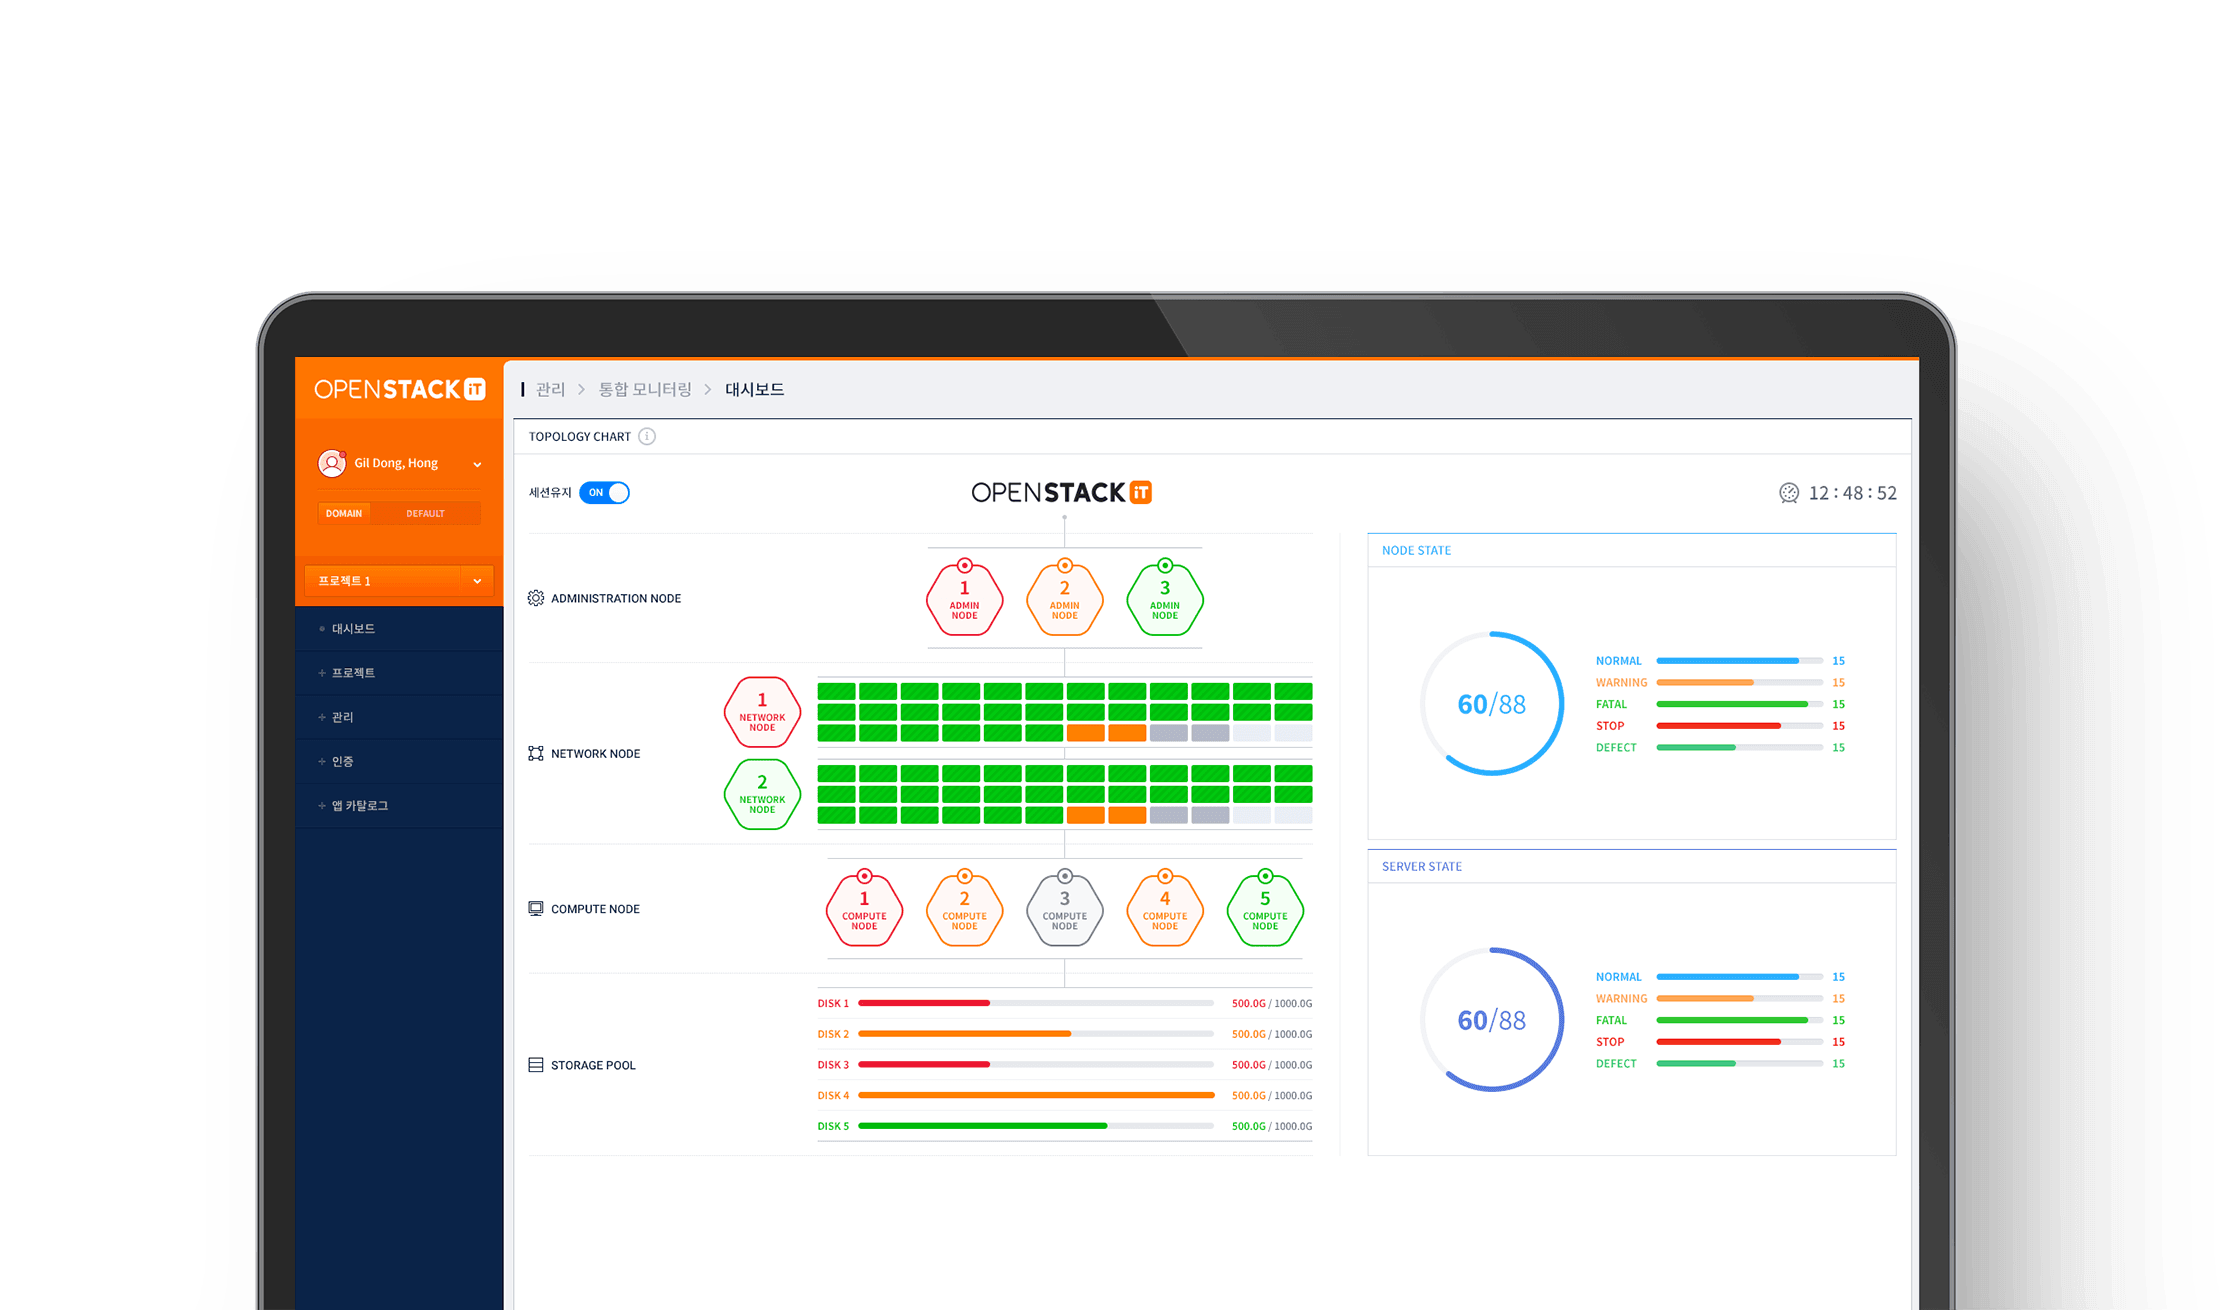This screenshot has height=1310, width=2220.
Task: Click the 통합 모니터링 breadcrumb link
Action: pyautogui.click(x=645, y=389)
